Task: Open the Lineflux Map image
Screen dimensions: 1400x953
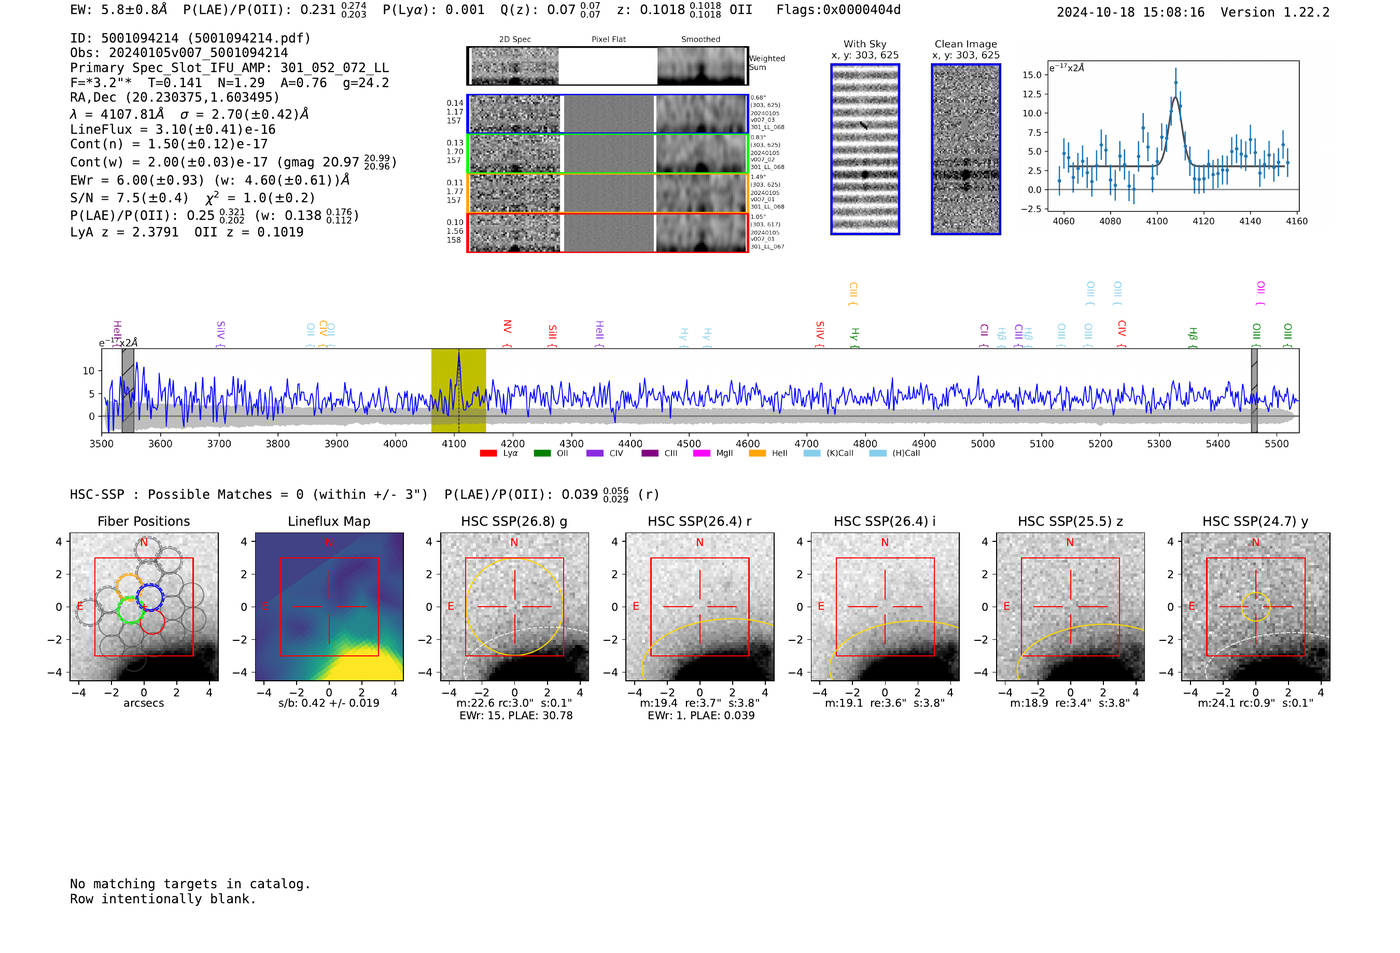Action: (x=329, y=606)
